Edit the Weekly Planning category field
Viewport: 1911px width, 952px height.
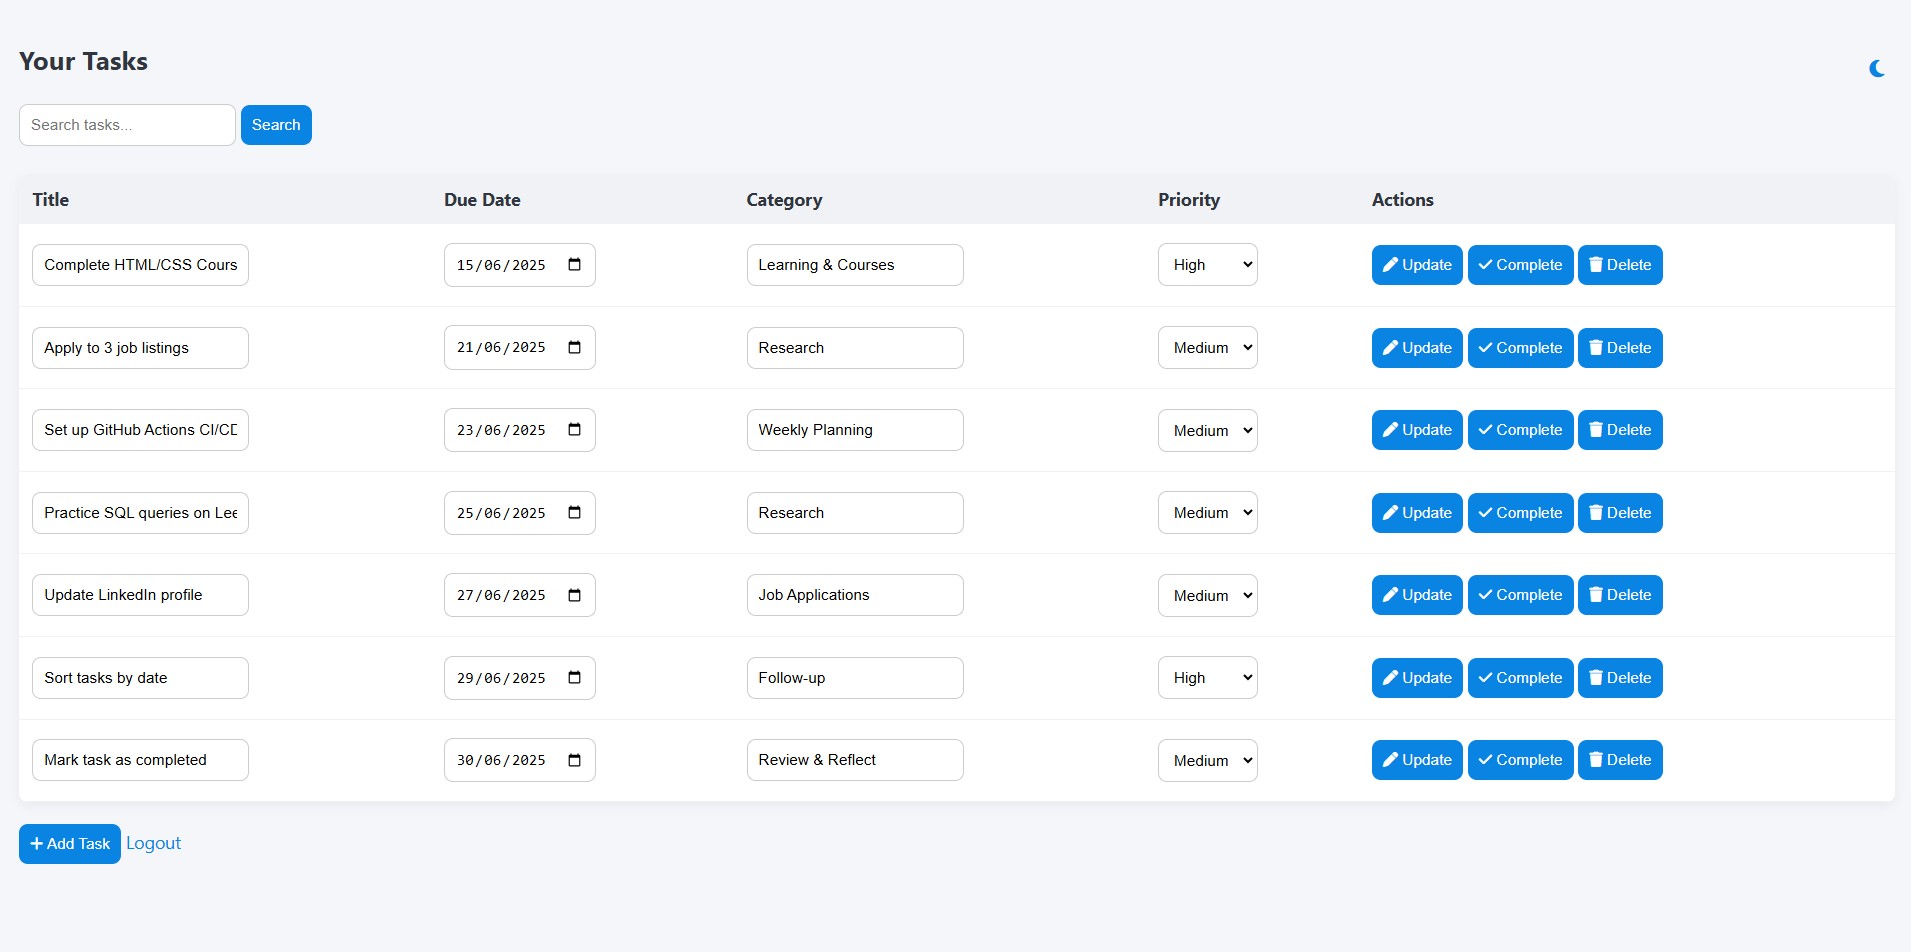click(854, 430)
